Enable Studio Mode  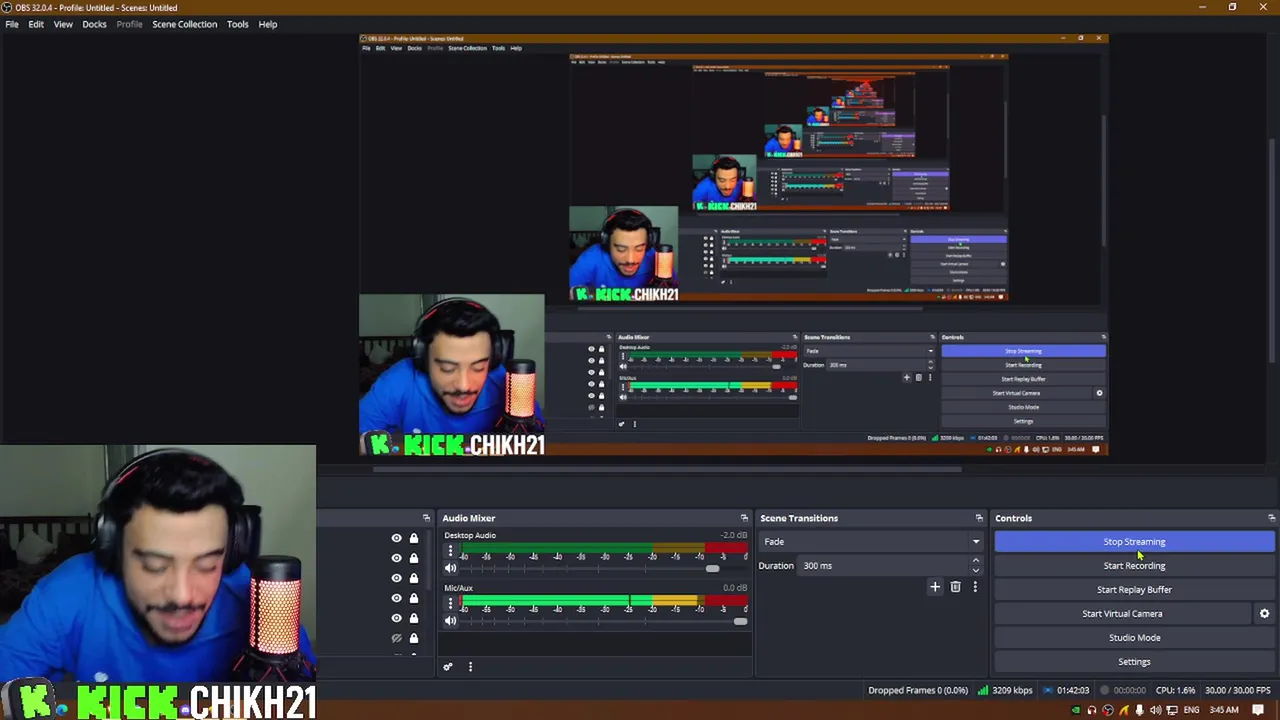pyautogui.click(x=1134, y=638)
